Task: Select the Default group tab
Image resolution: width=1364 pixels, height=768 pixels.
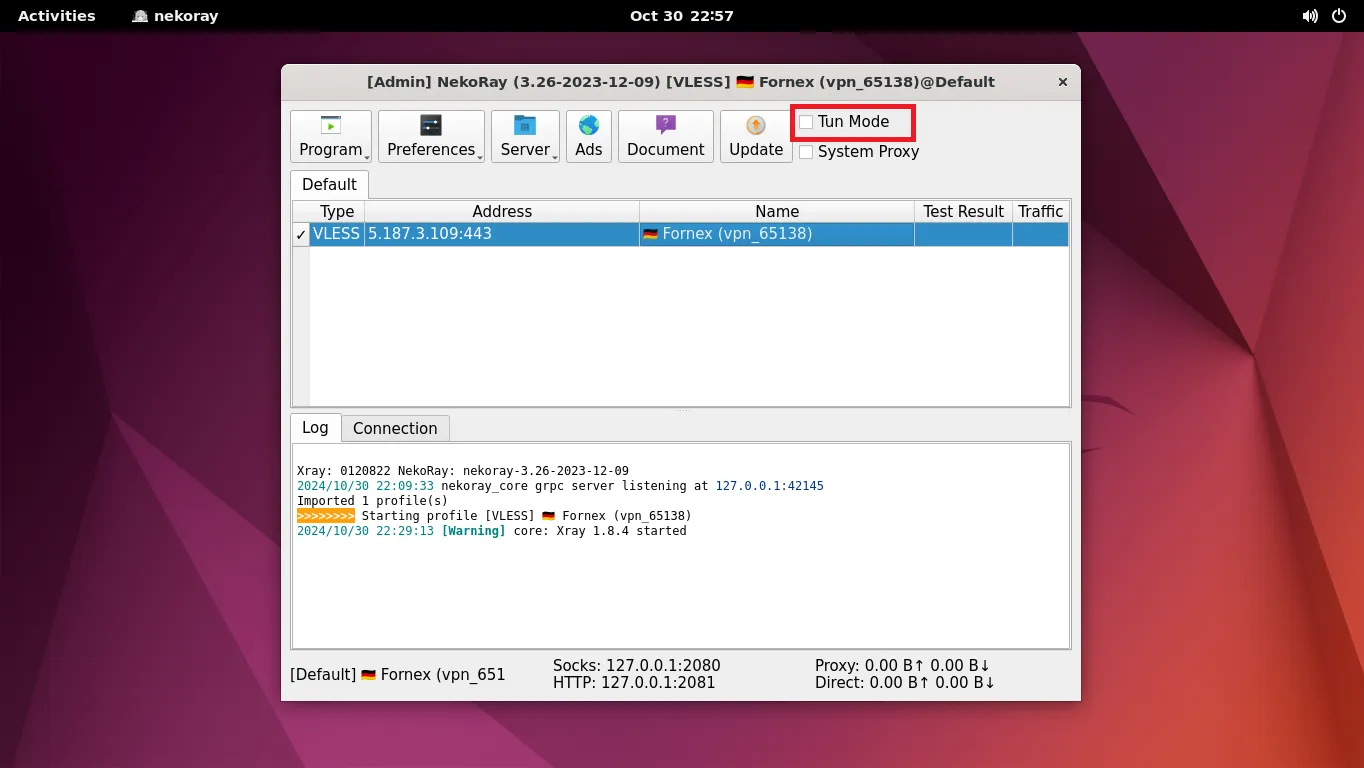Action: tap(329, 185)
